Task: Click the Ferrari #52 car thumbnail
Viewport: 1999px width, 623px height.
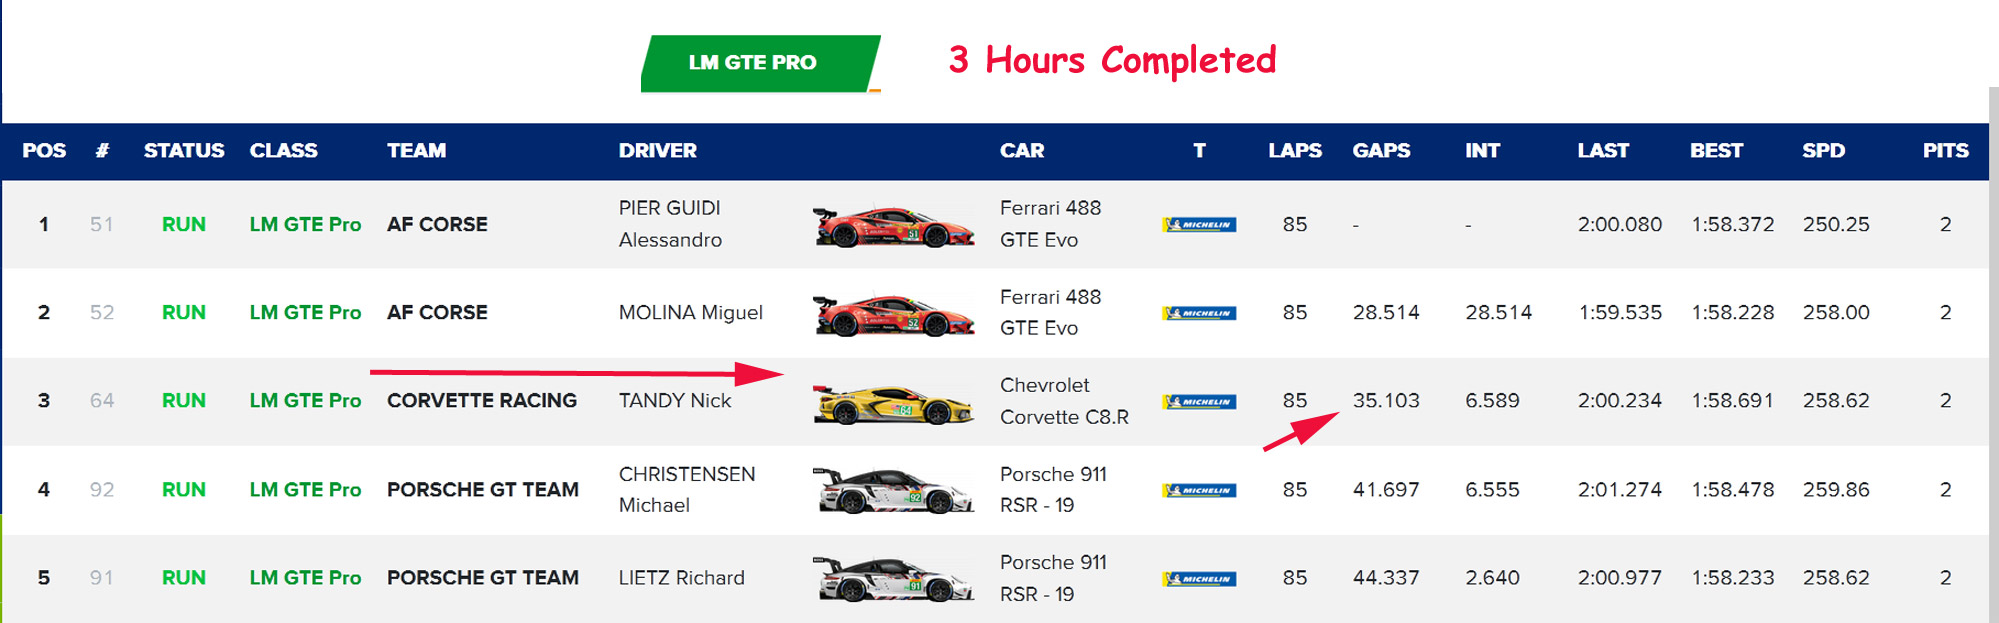Action: 893,314
